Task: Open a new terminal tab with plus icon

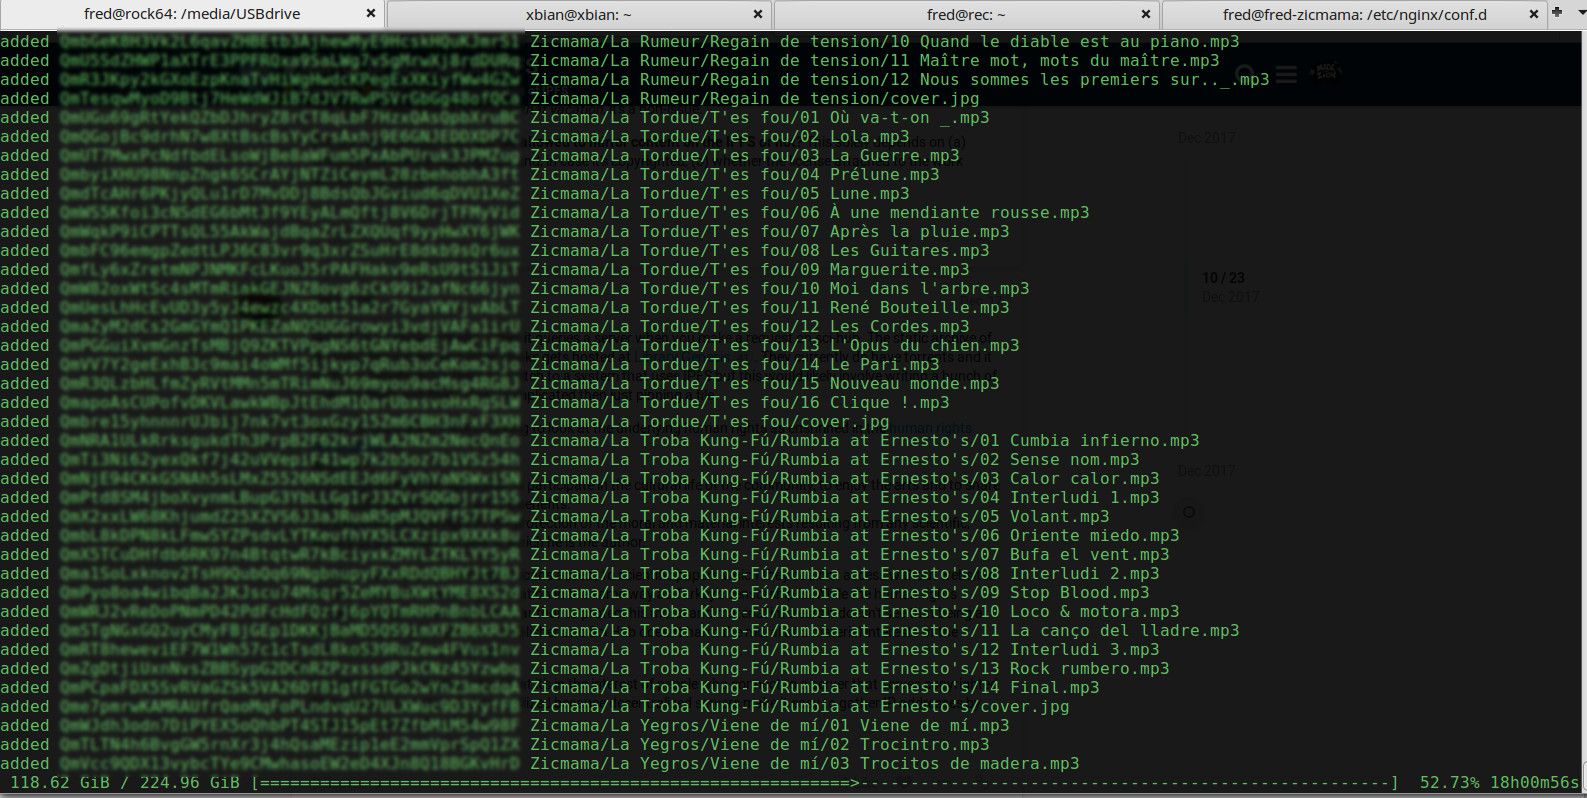Action: (1557, 13)
